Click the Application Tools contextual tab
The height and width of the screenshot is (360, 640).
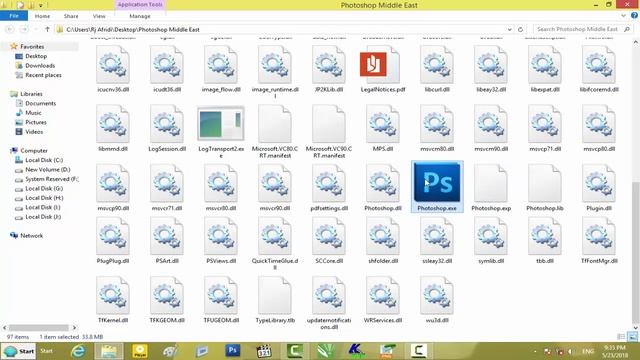[x=140, y=4]
